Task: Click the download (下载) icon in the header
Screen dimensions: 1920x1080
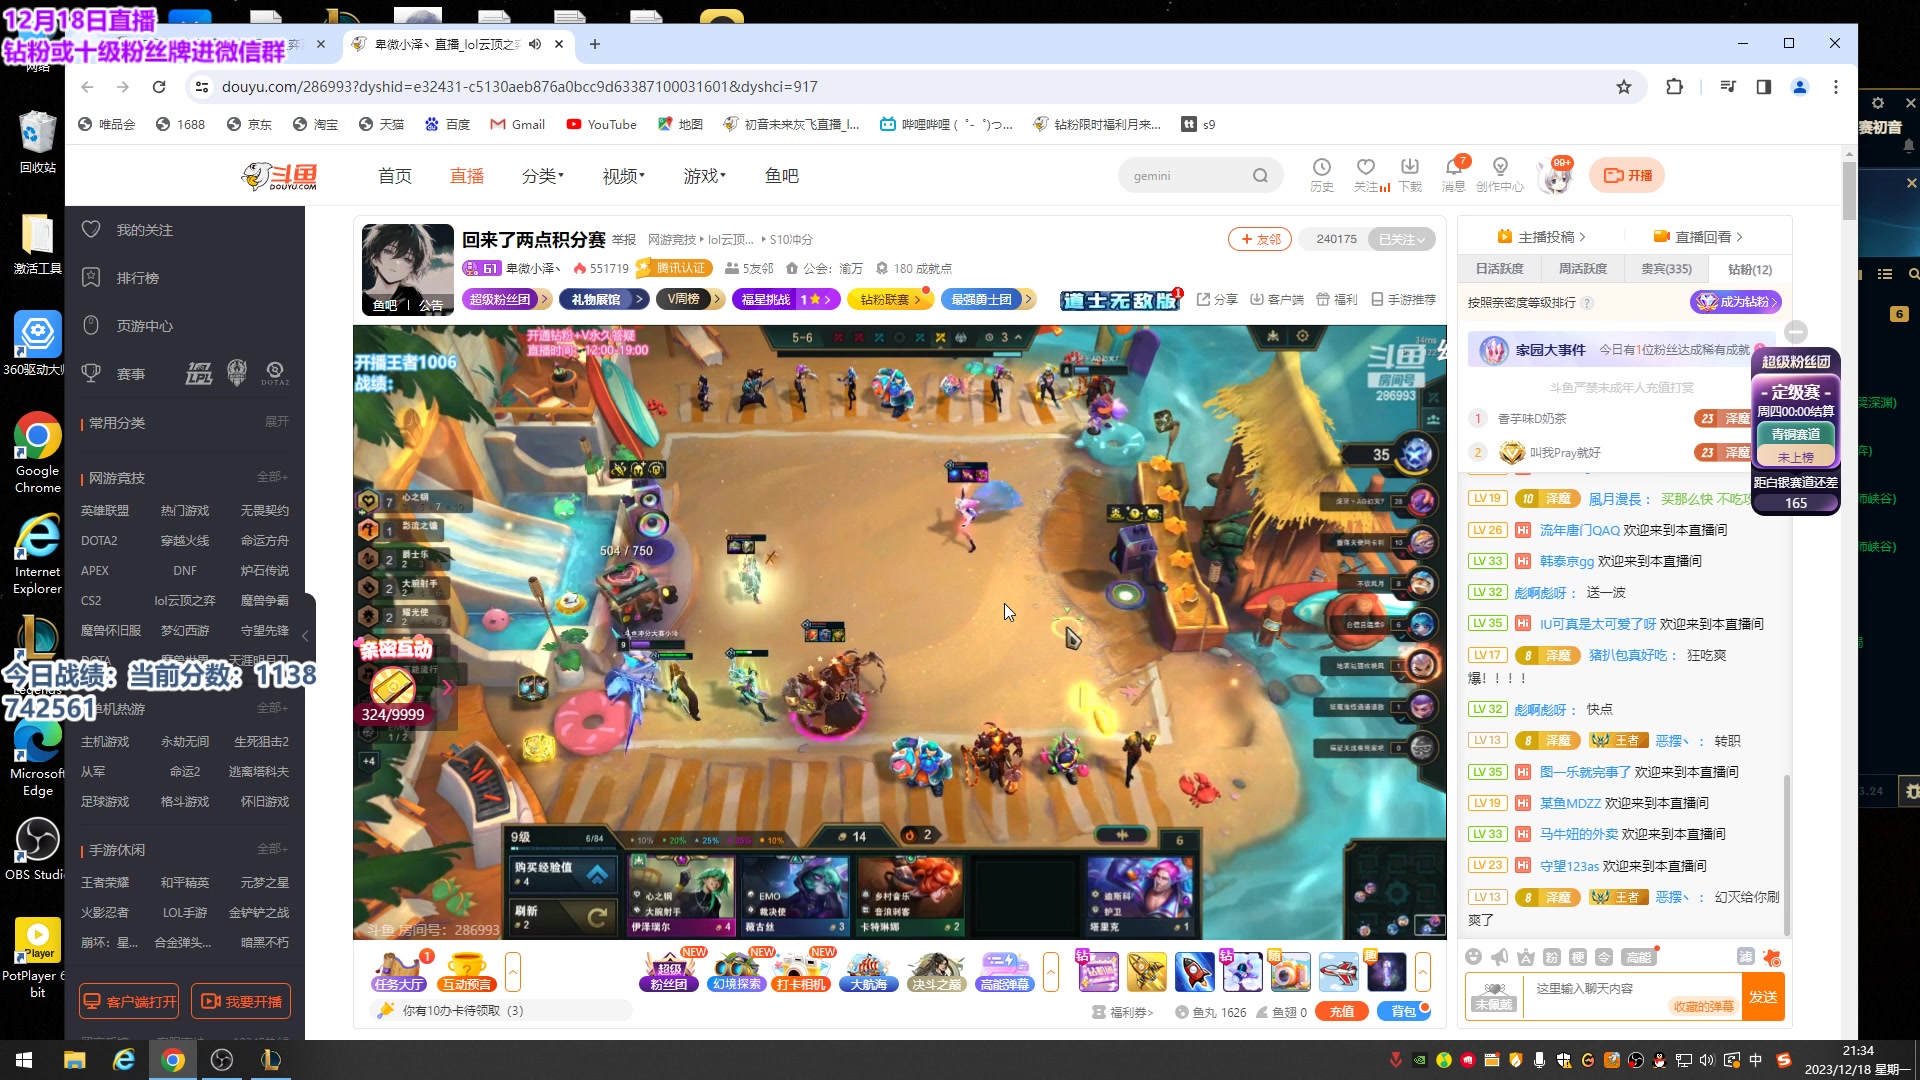Action: click(x=1409, y=168)
